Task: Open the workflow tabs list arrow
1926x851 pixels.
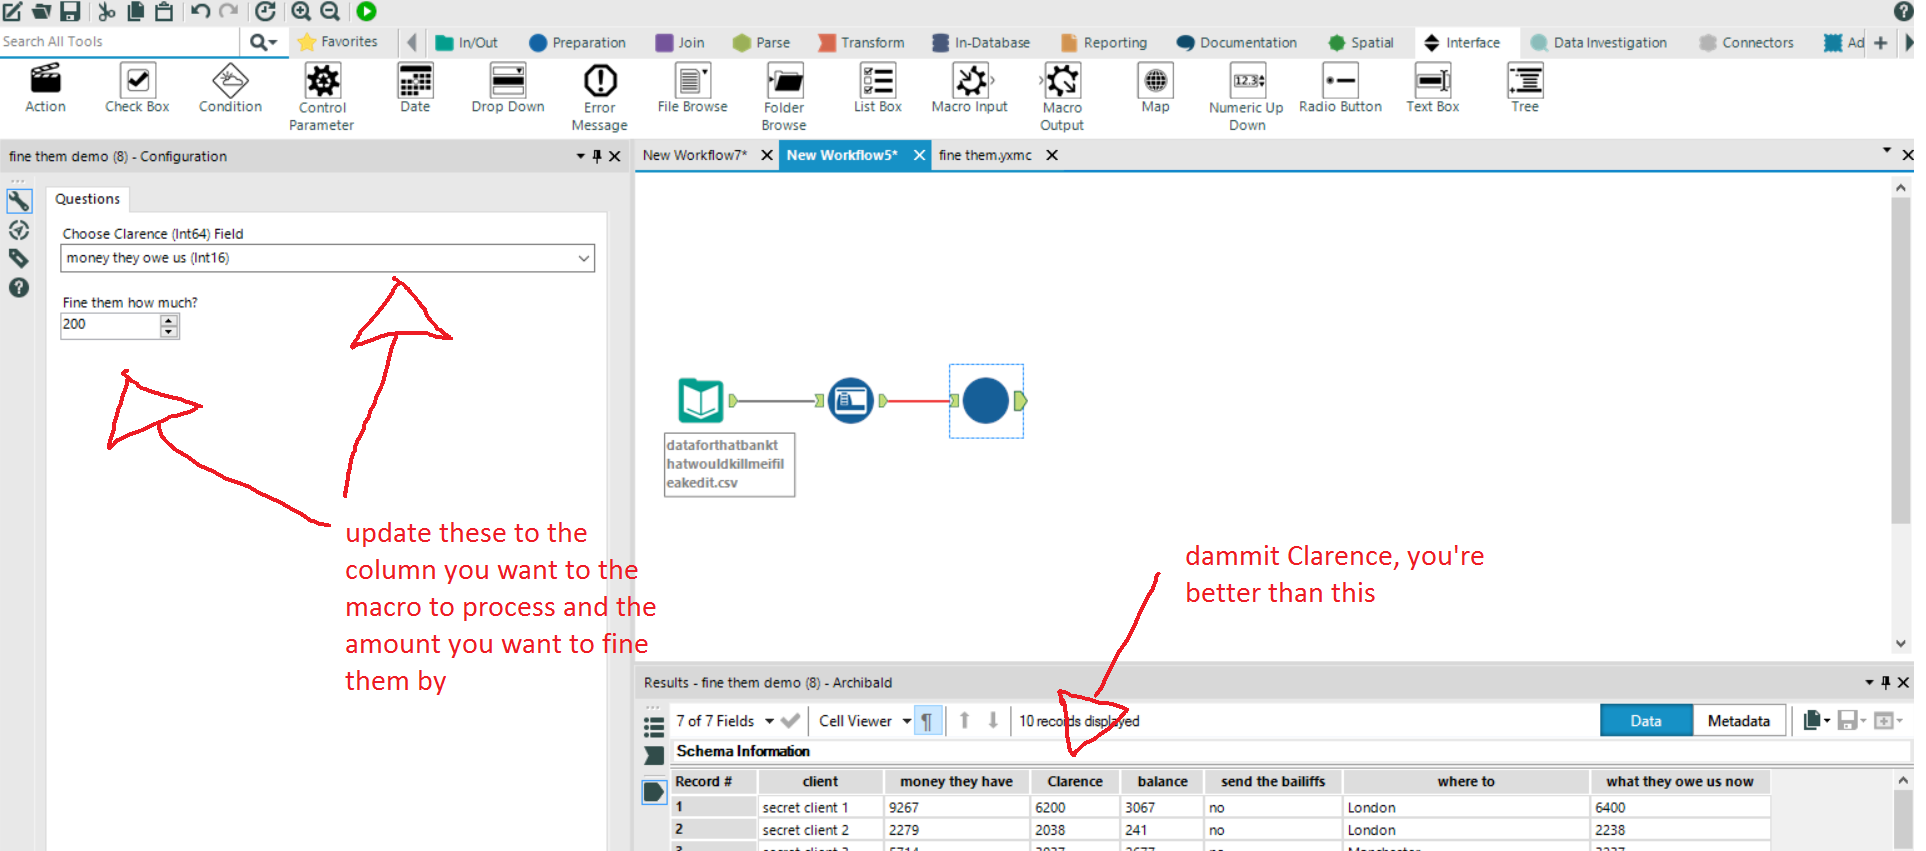Action: click(x=1887, y=151)
